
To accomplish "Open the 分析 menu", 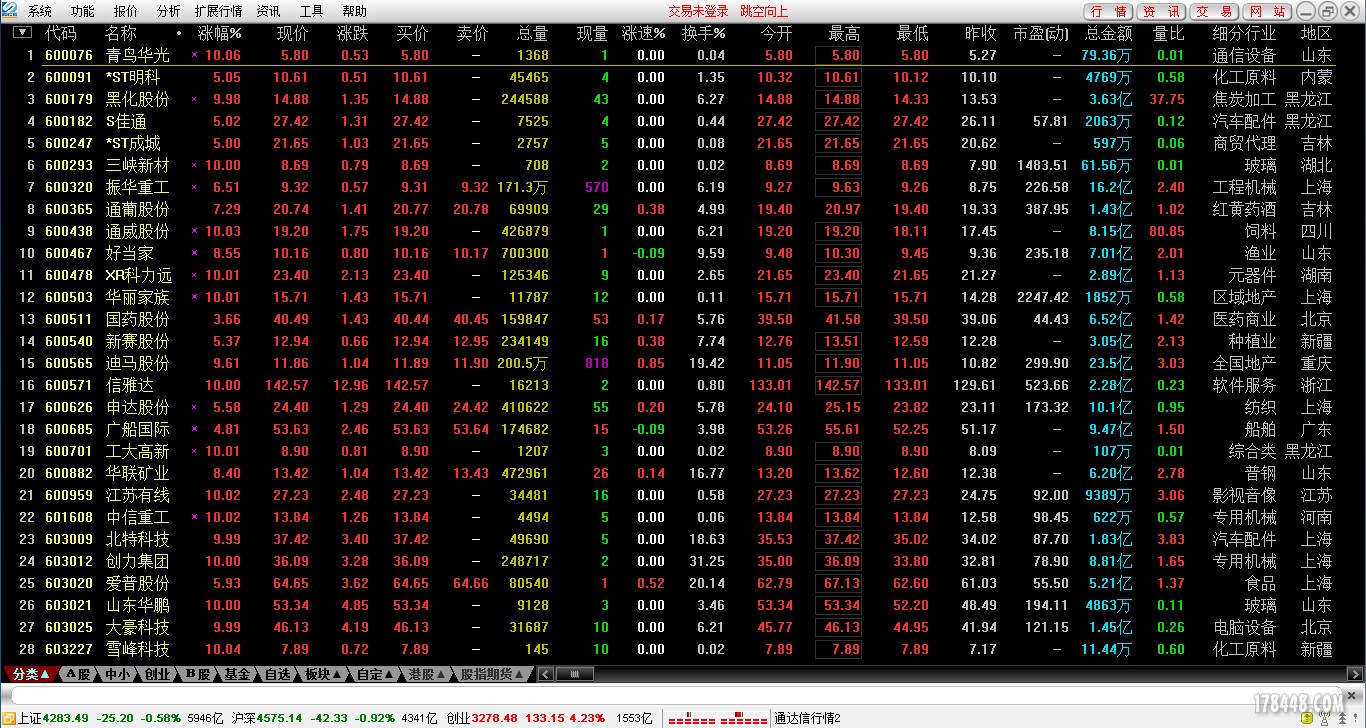I will coord(169,11).
